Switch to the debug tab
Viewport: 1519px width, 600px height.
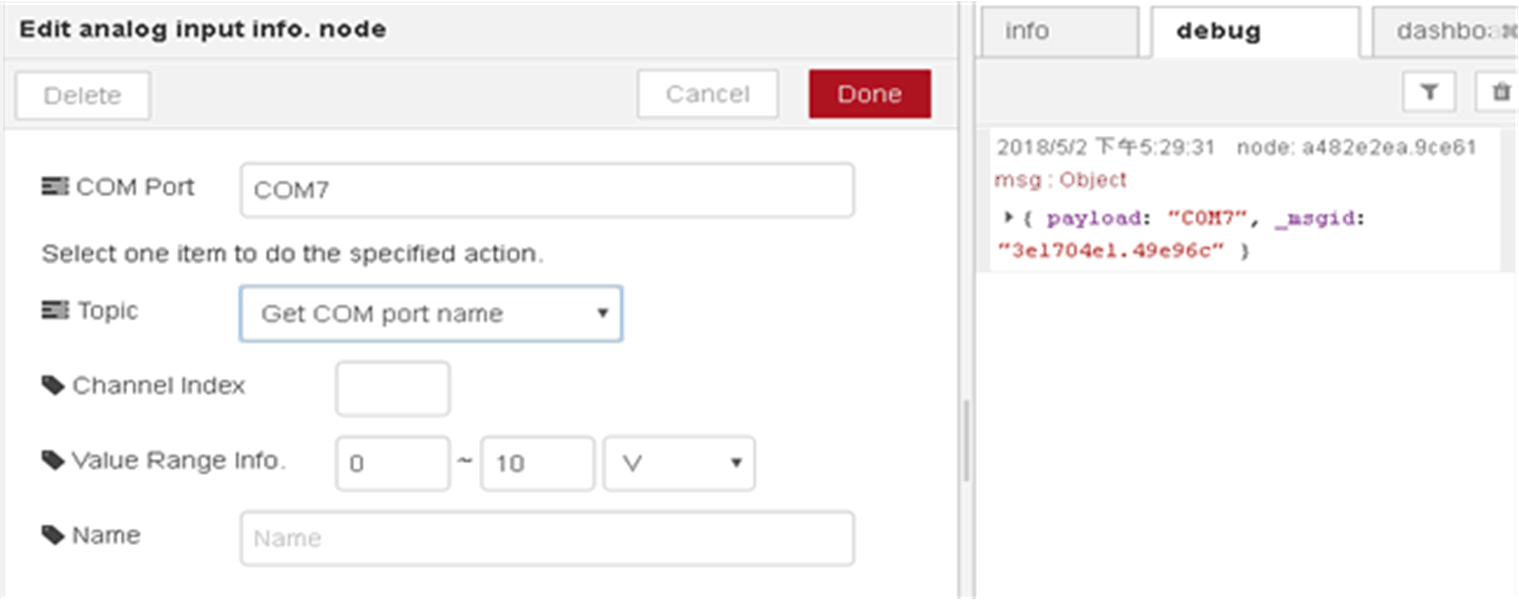coord(1254,31)
